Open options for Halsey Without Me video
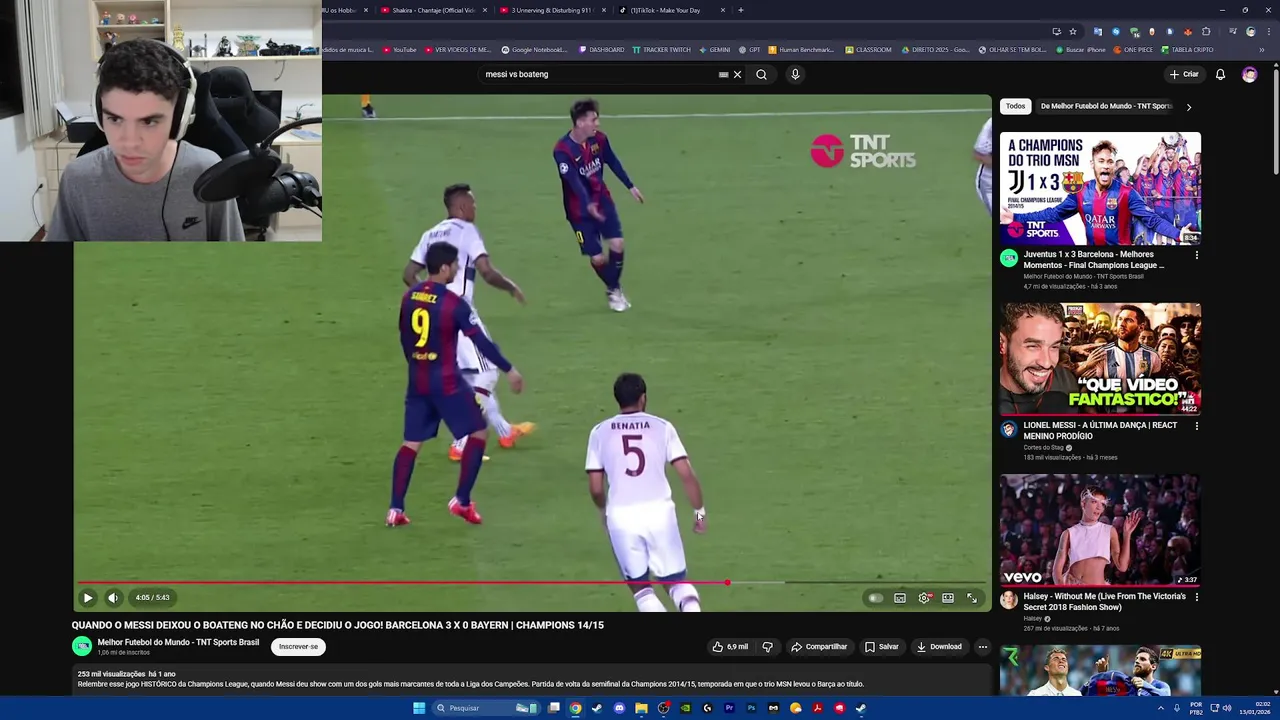The image size is (1280, 720). [1197, 597]
